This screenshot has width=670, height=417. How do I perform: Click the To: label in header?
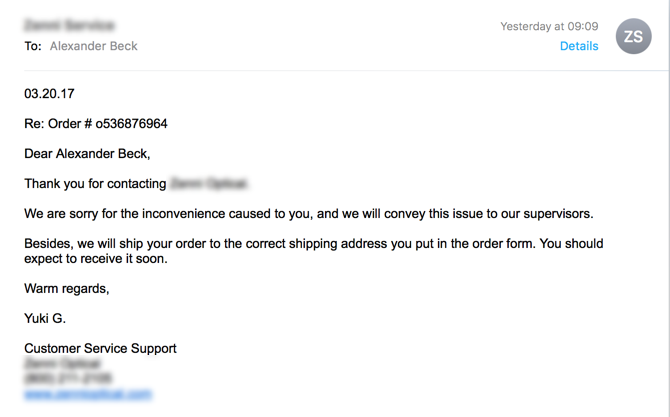(33, 46)
